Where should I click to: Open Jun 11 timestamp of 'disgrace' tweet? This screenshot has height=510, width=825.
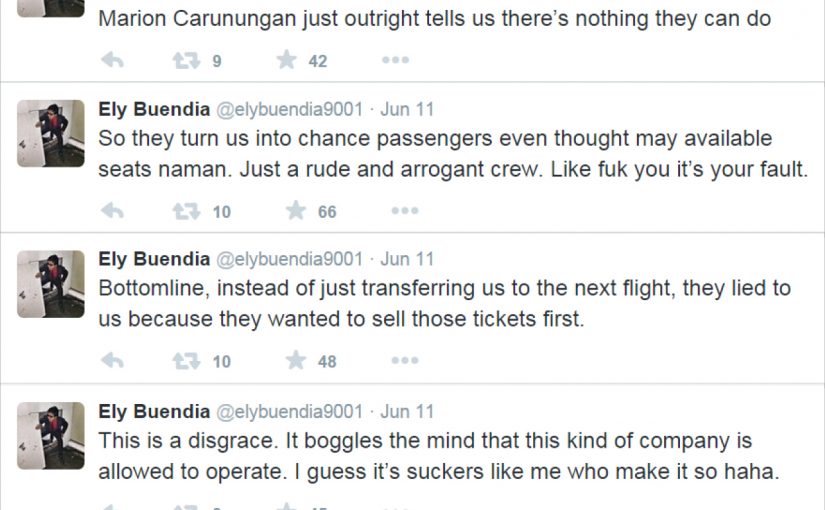(407, 411)
